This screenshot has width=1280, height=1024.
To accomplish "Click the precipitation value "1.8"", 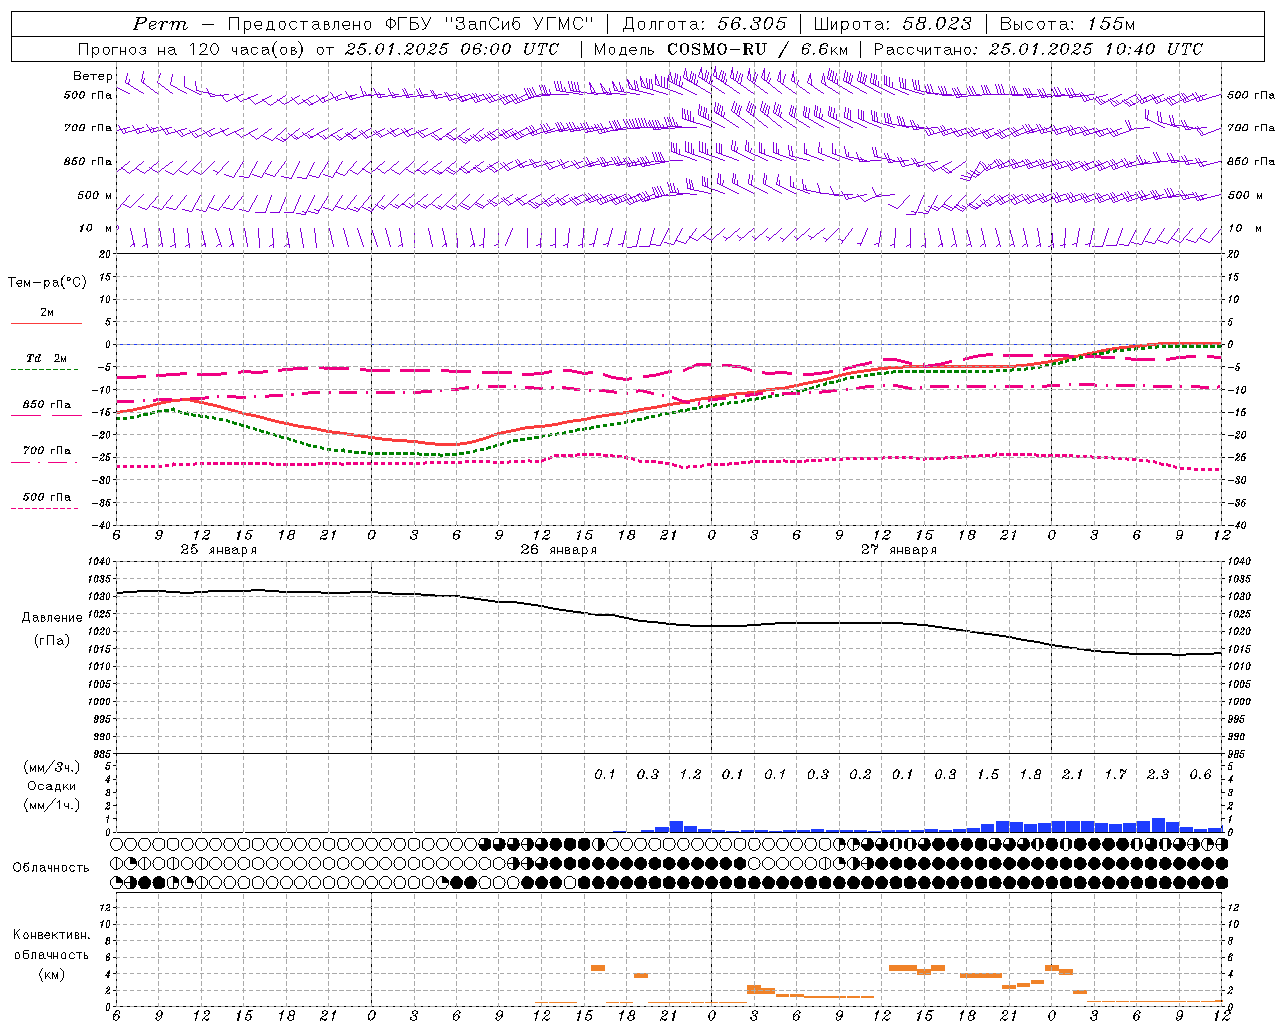I will (x=1030, y=775).
